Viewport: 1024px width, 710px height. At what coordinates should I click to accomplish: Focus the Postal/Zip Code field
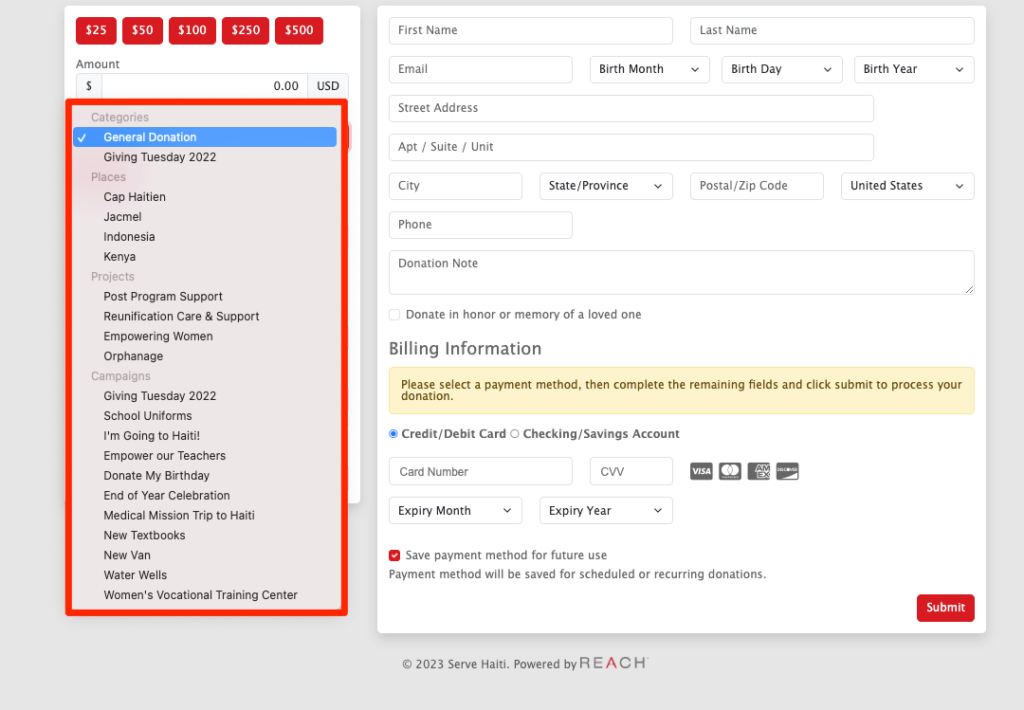click(x=756, y=186)
